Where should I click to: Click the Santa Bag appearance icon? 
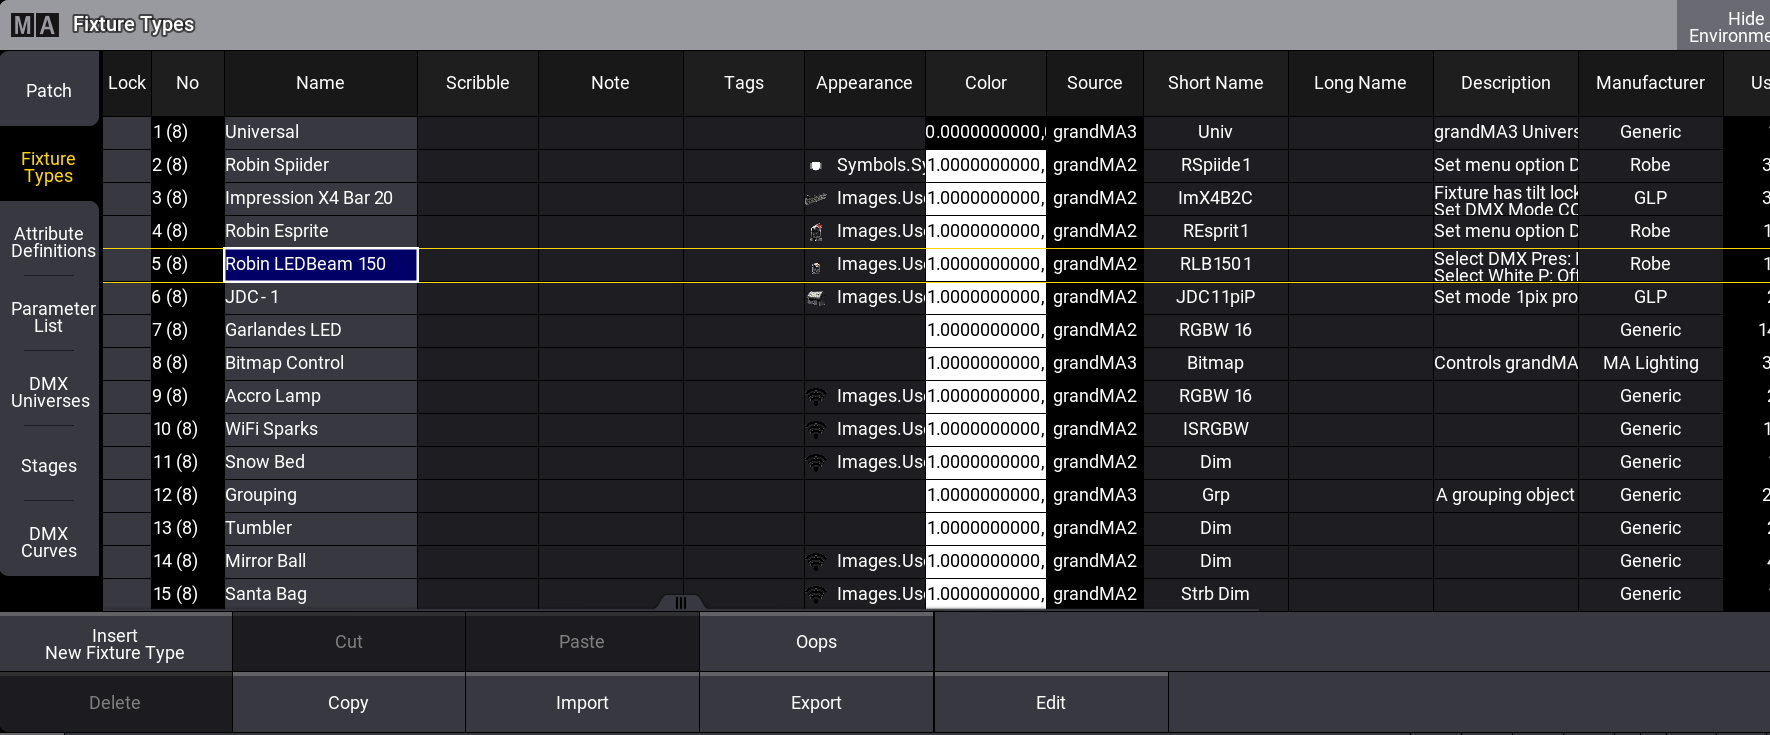816,594
